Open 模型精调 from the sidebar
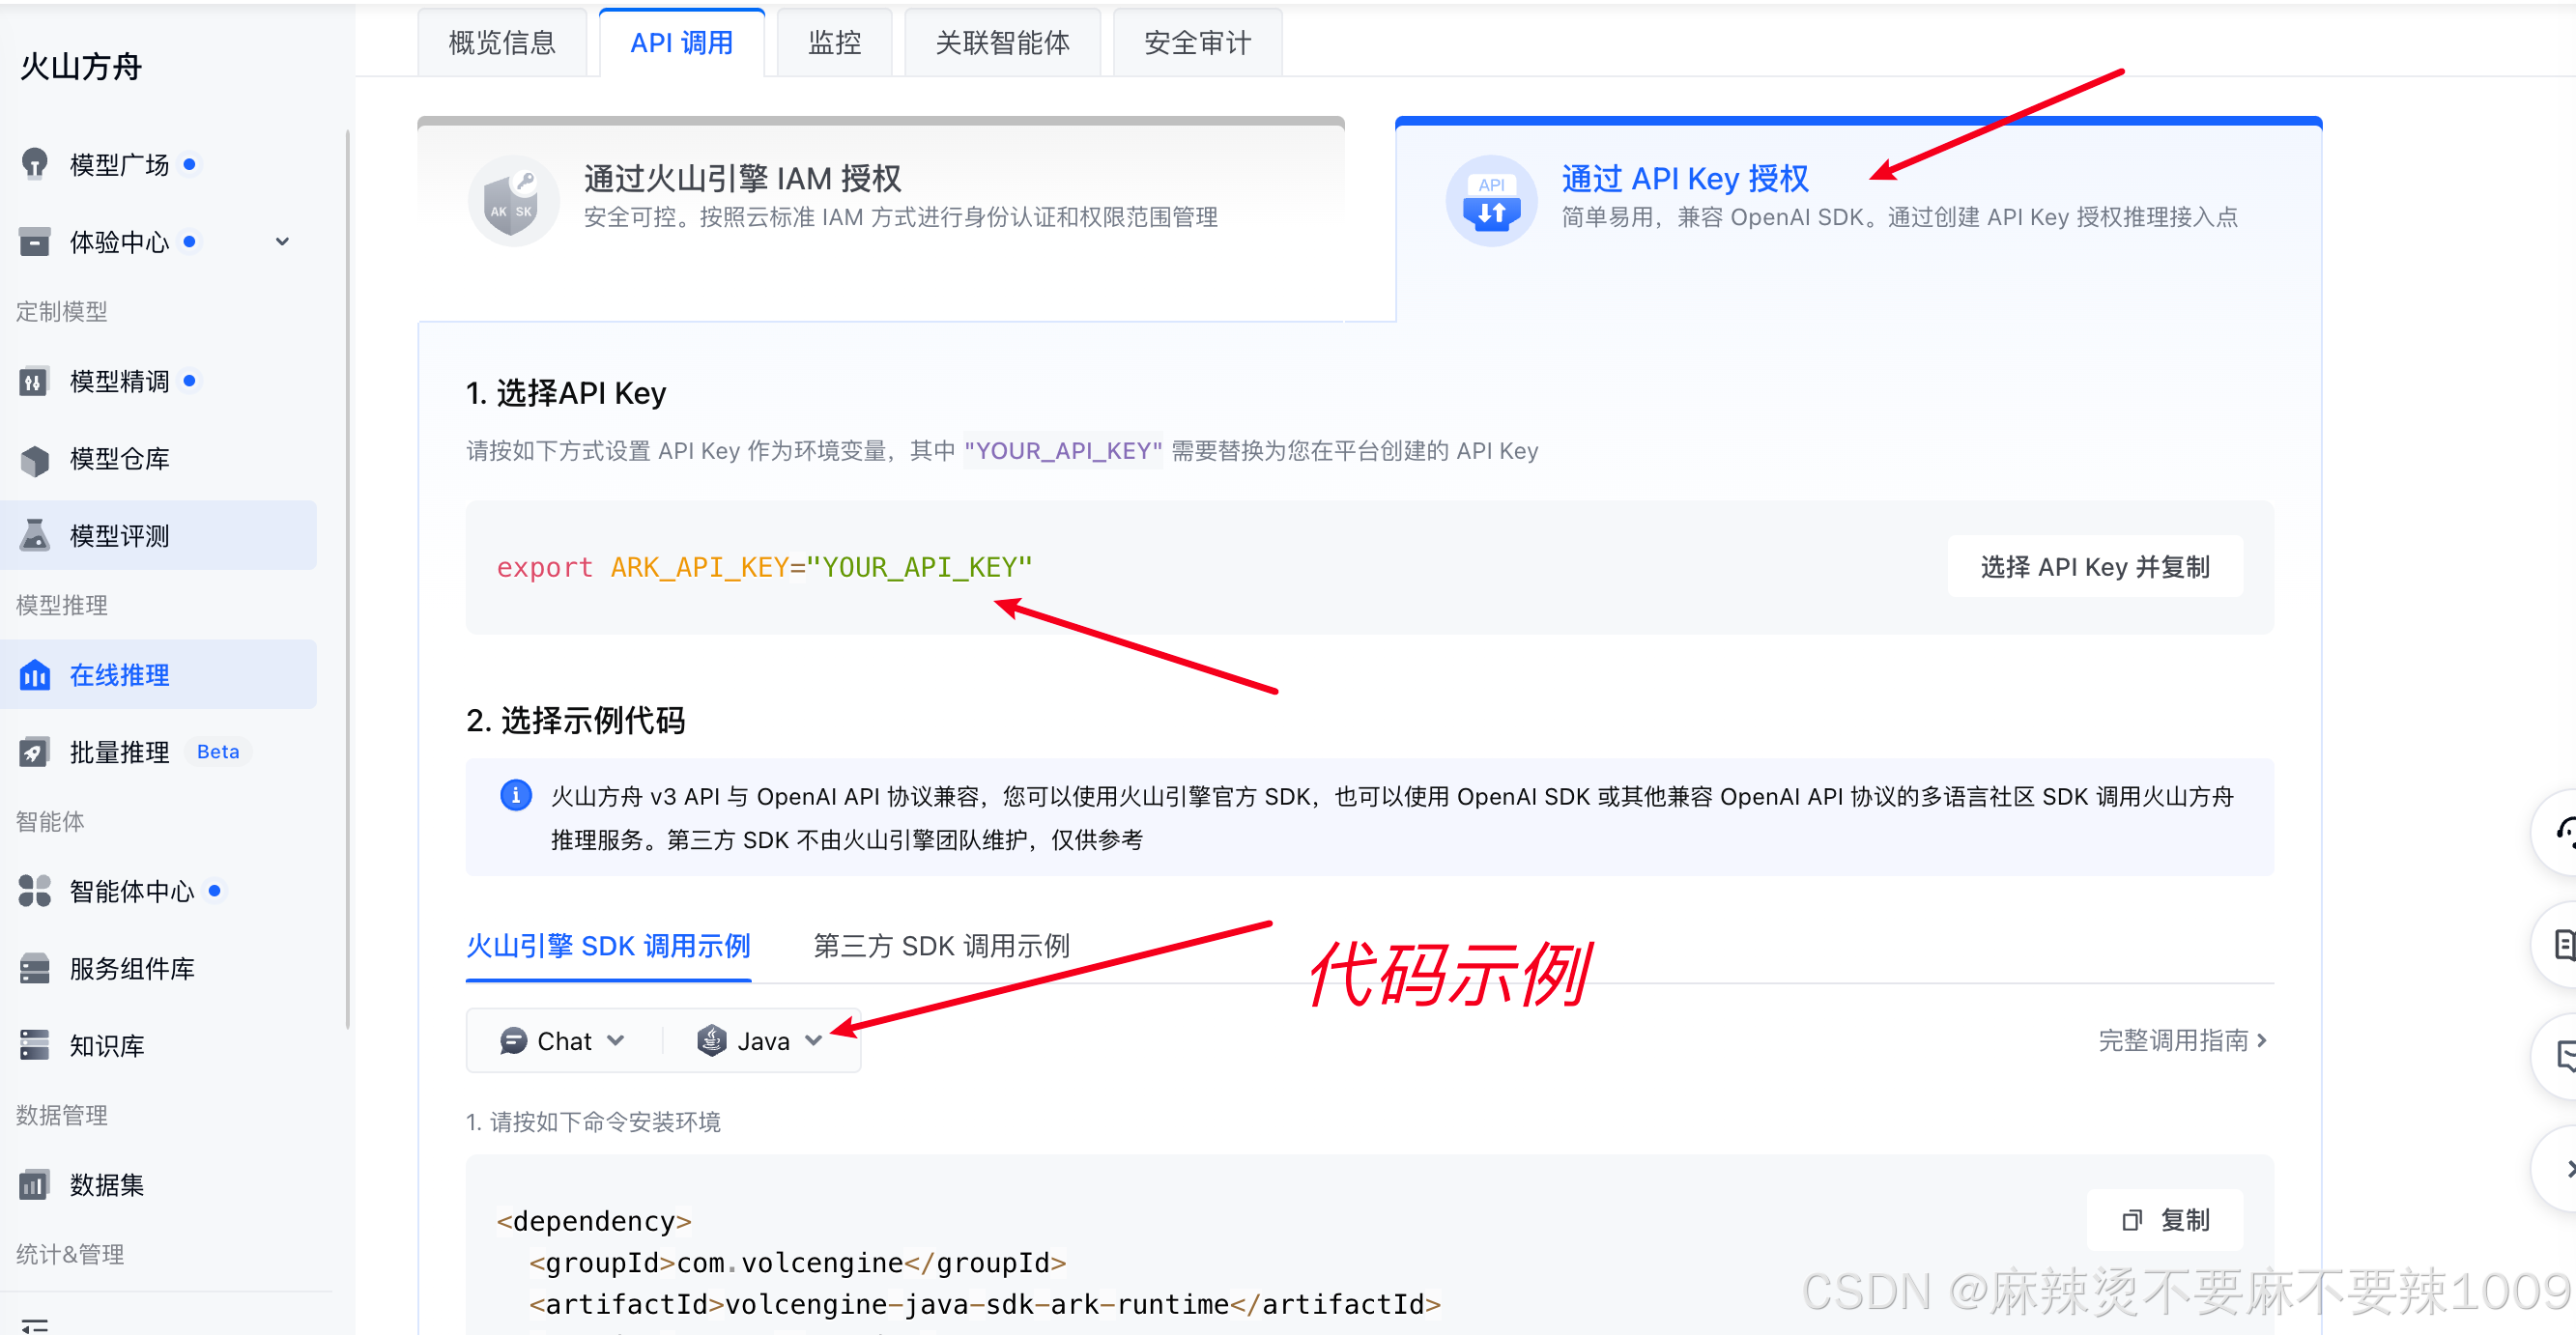2576x1335 pixels. pos(119,381)
